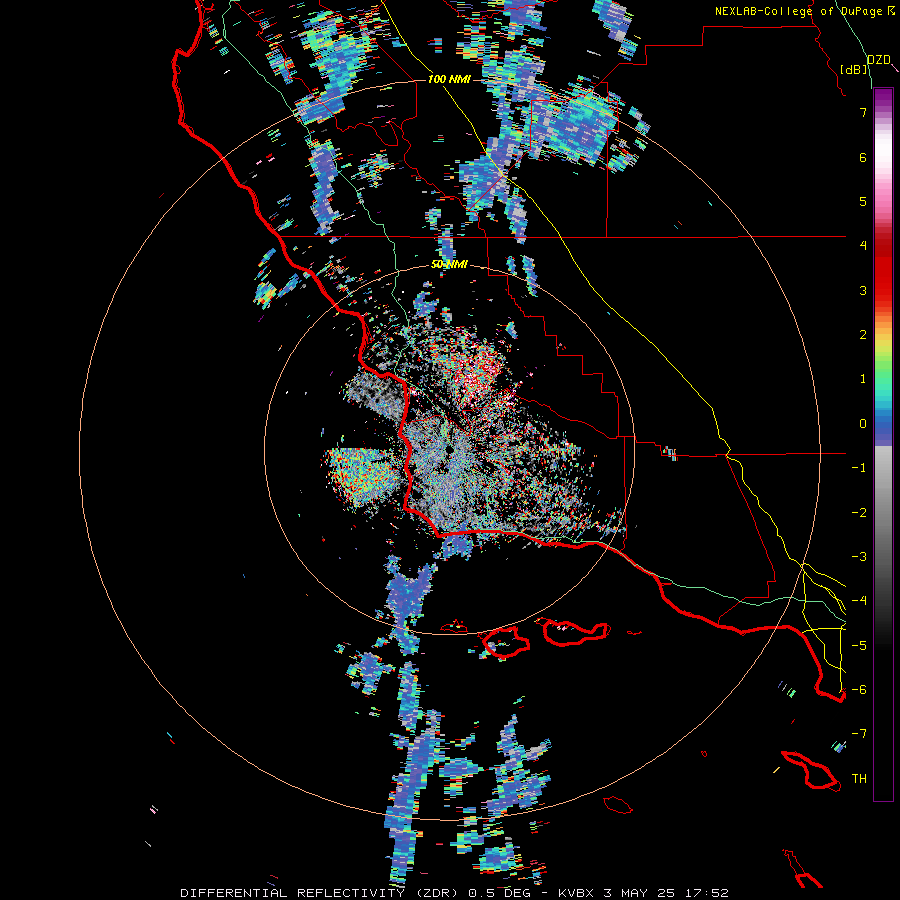Click the [dB] unit label

(854, 69)
